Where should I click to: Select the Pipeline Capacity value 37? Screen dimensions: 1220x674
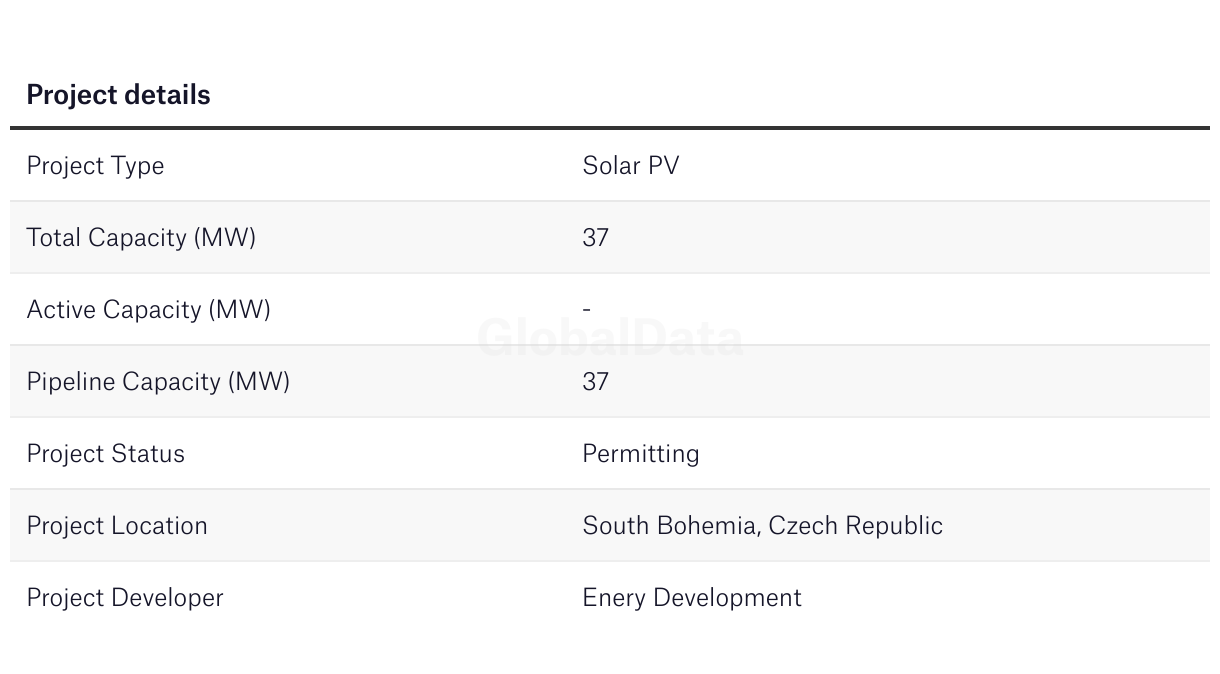coord(595,382)
